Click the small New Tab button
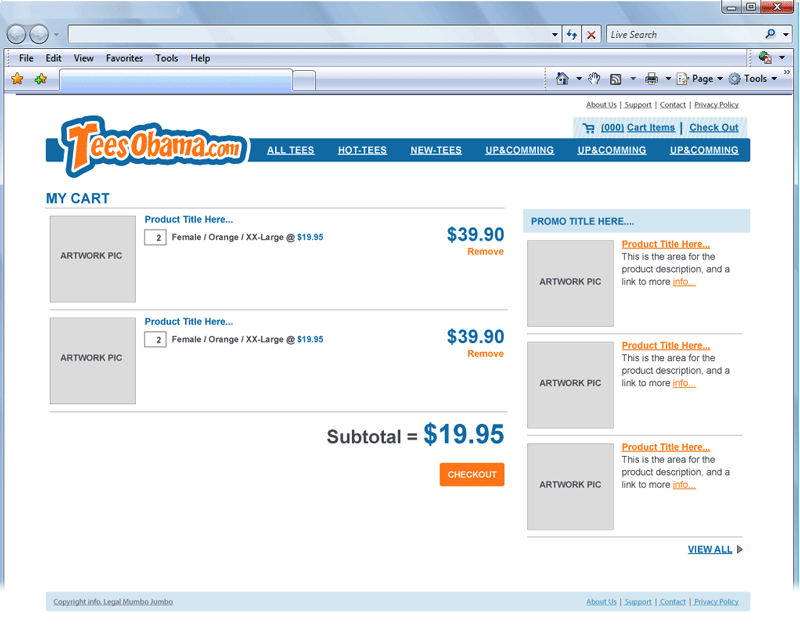The image size is (800, 634). click(304, 81)
